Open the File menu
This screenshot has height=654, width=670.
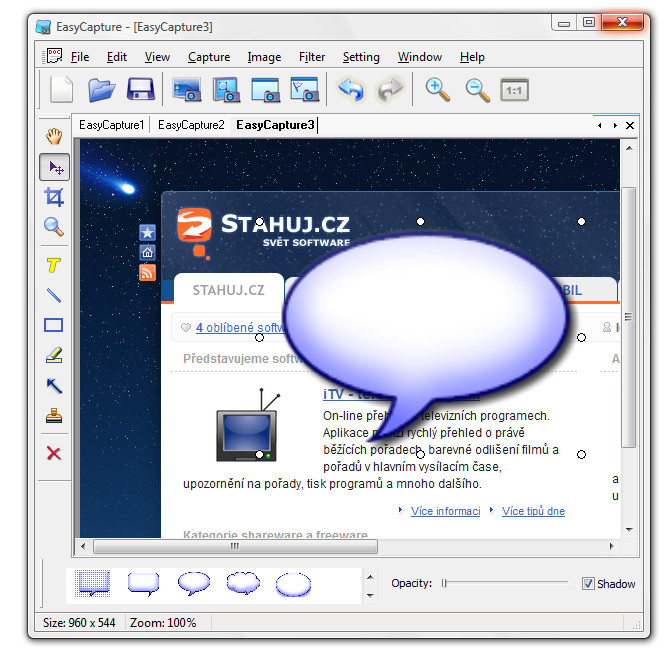pyautogui.click(x=80, y=57)
